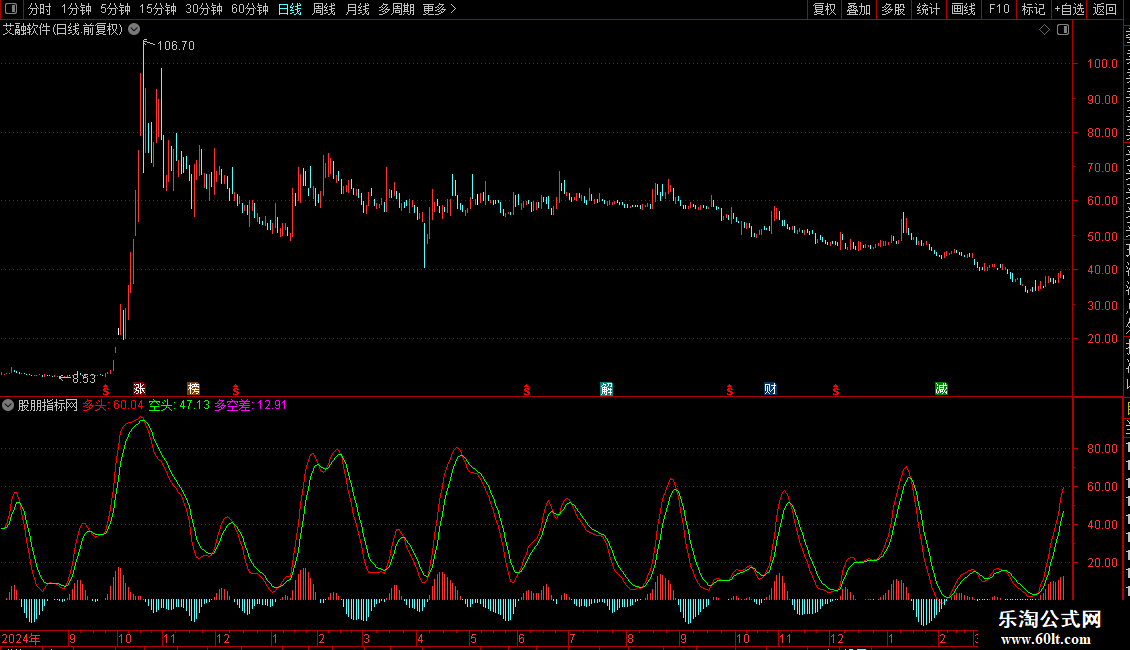The height and width of the screenshot is (650, 1130).
Task: Click the 标记 mark button
Action: (1033, 9)
